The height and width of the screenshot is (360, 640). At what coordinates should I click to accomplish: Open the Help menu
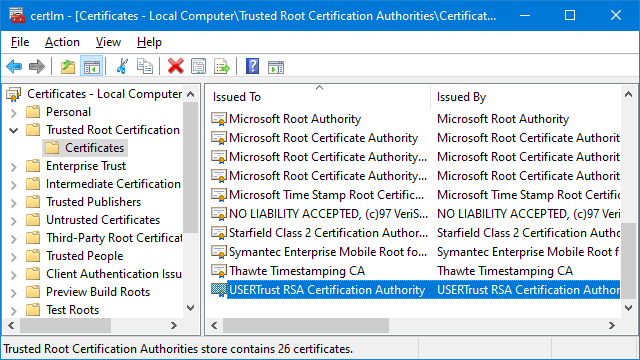[x=149, y=42]
